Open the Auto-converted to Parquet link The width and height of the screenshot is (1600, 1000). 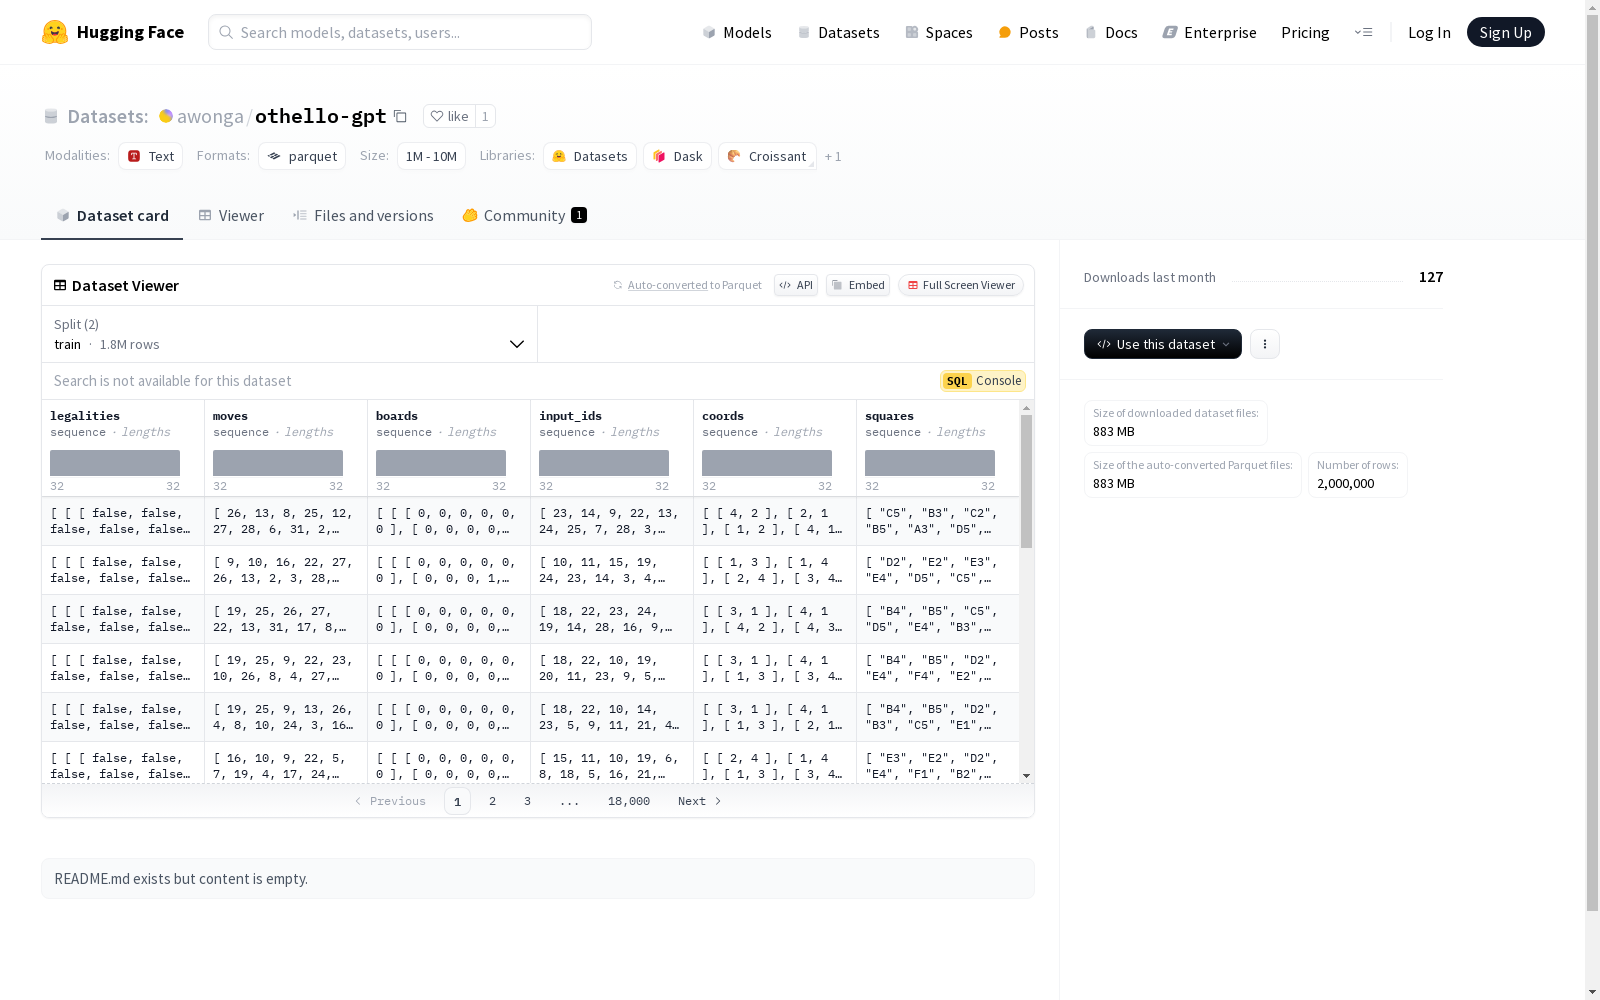pos(667,285)
